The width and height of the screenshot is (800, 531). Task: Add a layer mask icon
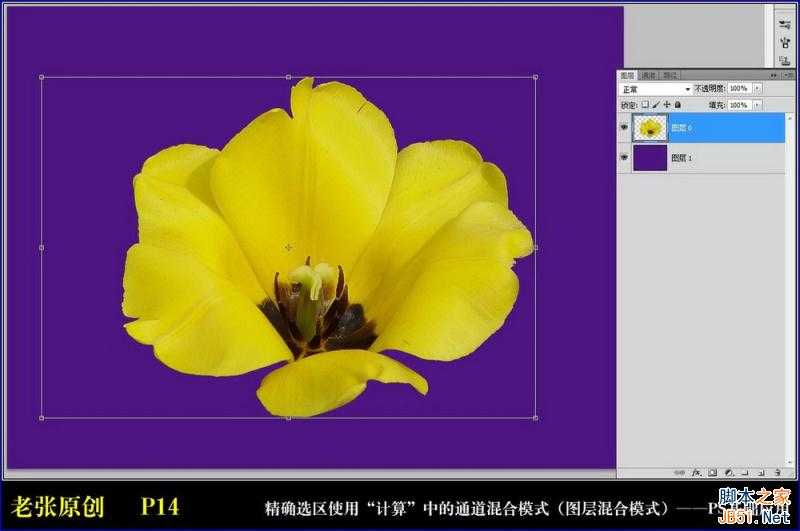(x=712, y=472)
